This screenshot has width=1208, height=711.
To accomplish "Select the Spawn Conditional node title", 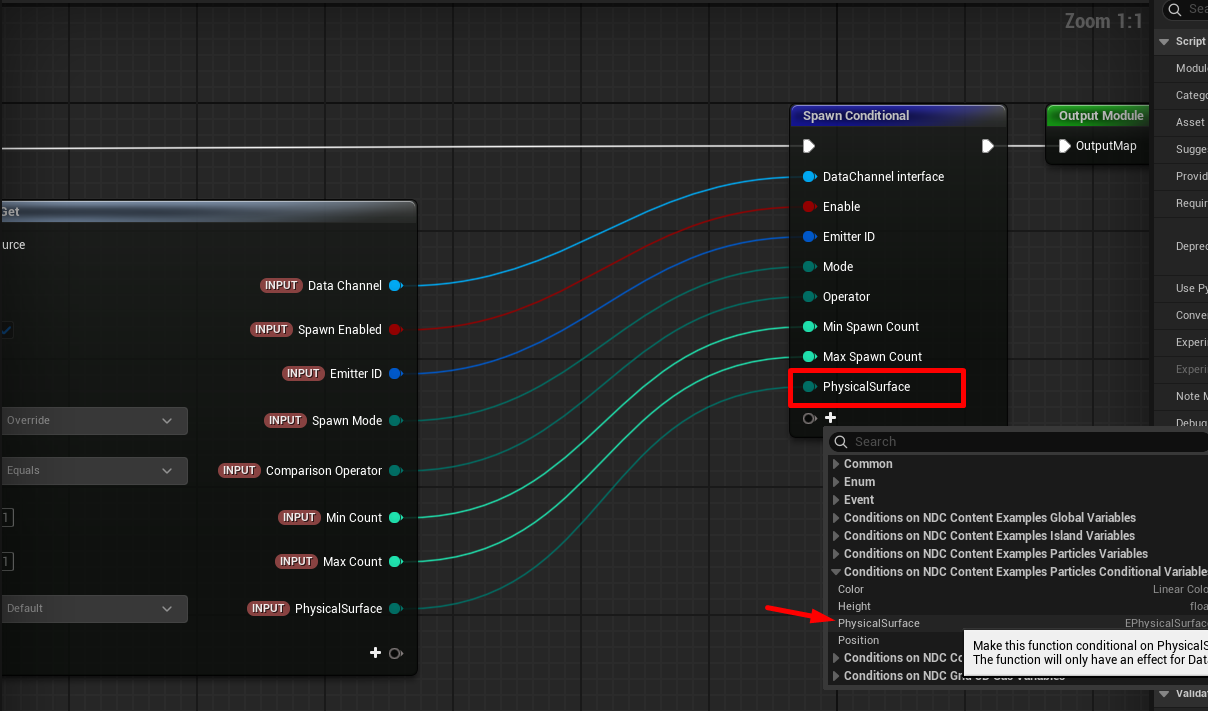I will 856,116.
